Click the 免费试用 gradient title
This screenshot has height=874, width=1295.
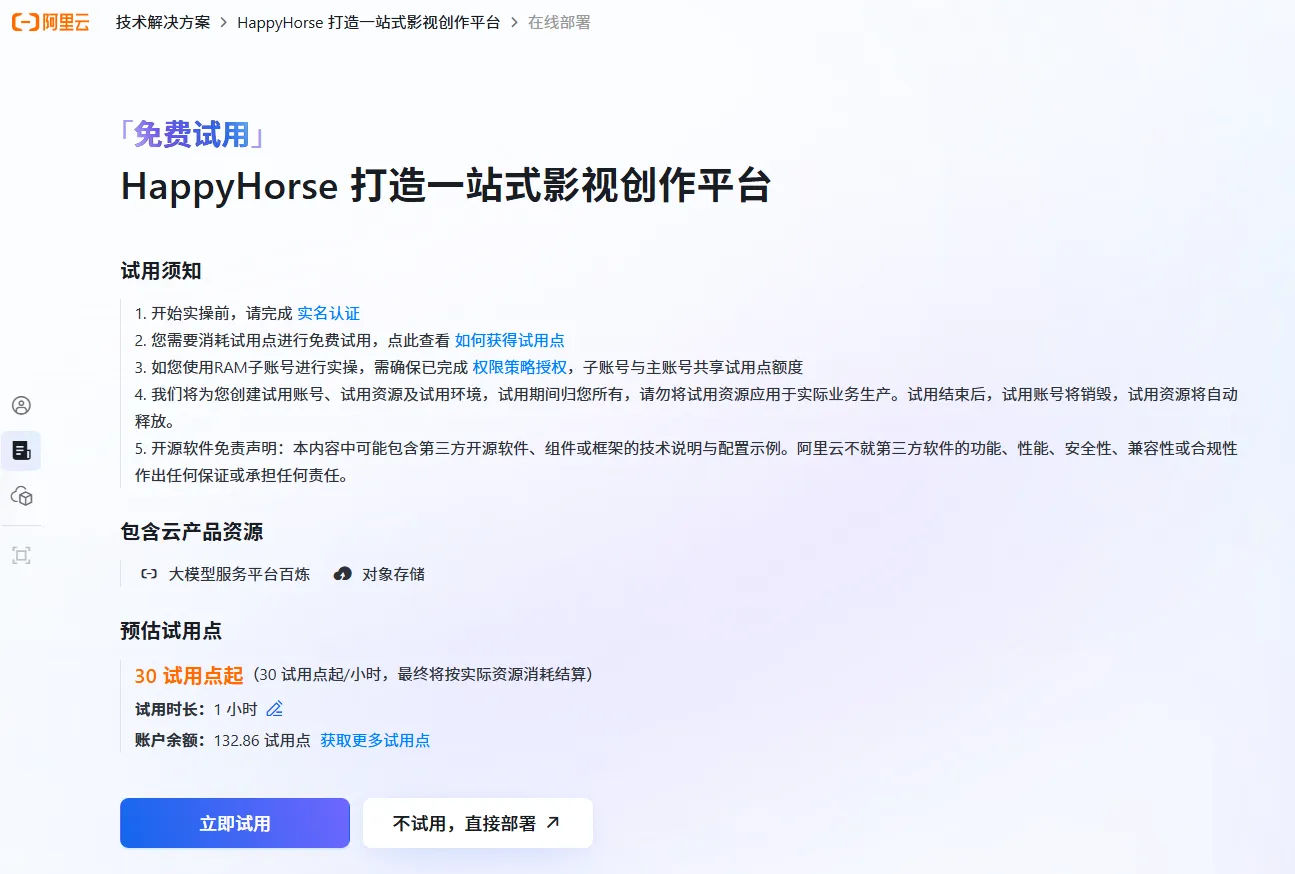click(x=192, y=134)
